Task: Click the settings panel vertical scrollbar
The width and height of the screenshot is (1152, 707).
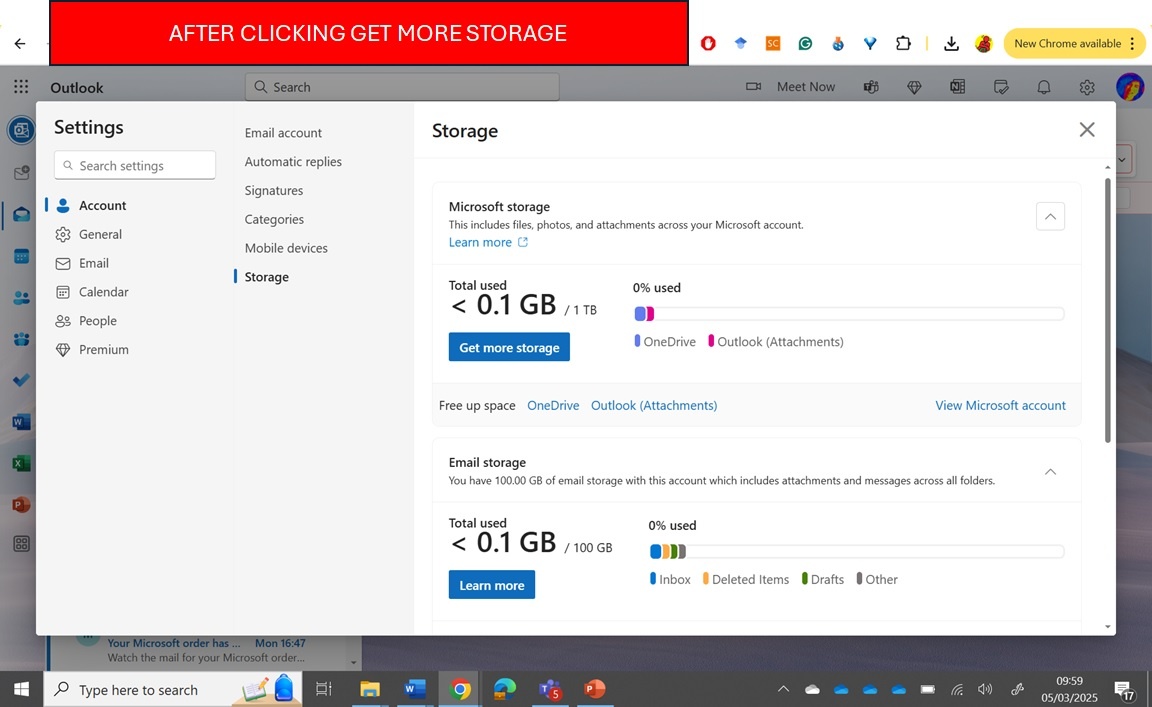Action: tap(1108, 310)
